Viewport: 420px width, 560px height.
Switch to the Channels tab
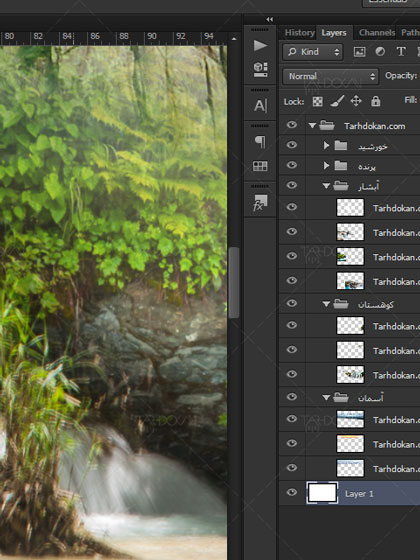[377, 33]
